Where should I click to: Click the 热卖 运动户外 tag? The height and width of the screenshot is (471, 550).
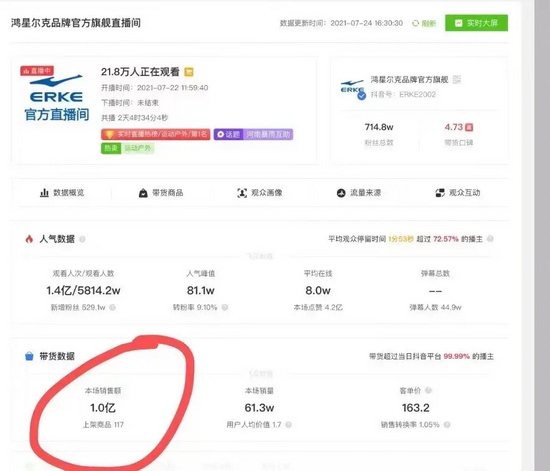pos(128,148)
